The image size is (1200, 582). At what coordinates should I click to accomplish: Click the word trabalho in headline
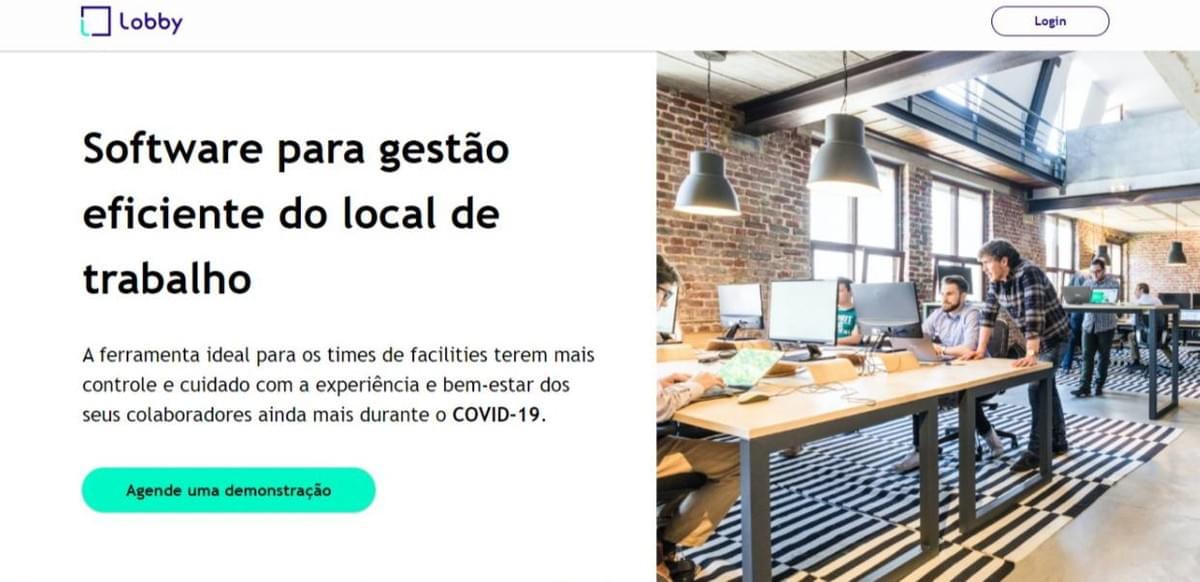coord(167,279)
